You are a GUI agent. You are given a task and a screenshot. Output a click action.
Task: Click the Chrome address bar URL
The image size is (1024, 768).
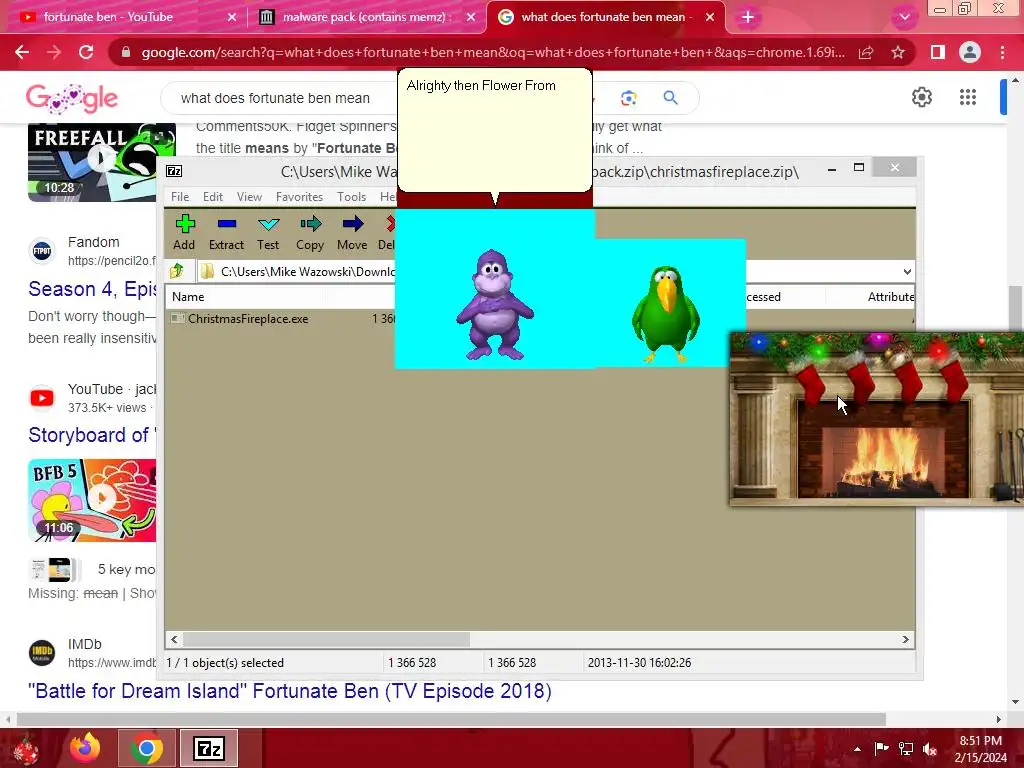[x=493, y=52]
